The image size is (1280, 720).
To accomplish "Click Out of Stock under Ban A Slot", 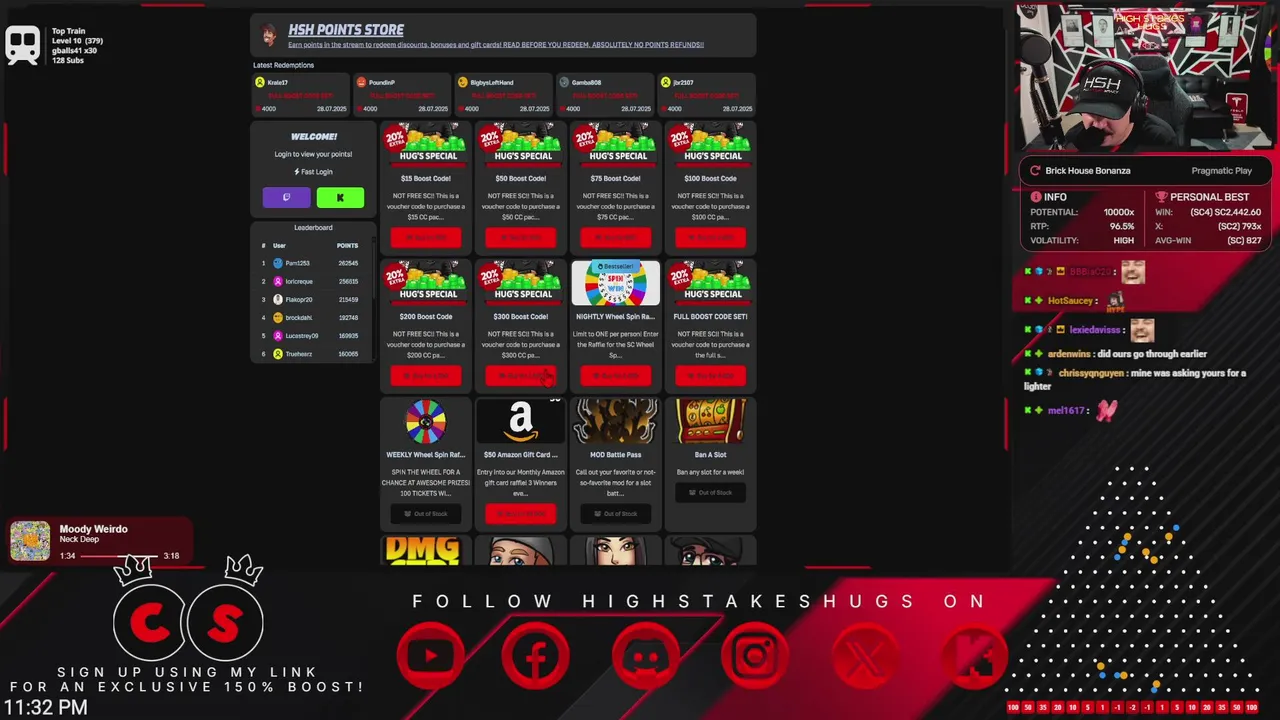I will click(x=710, y=492).
